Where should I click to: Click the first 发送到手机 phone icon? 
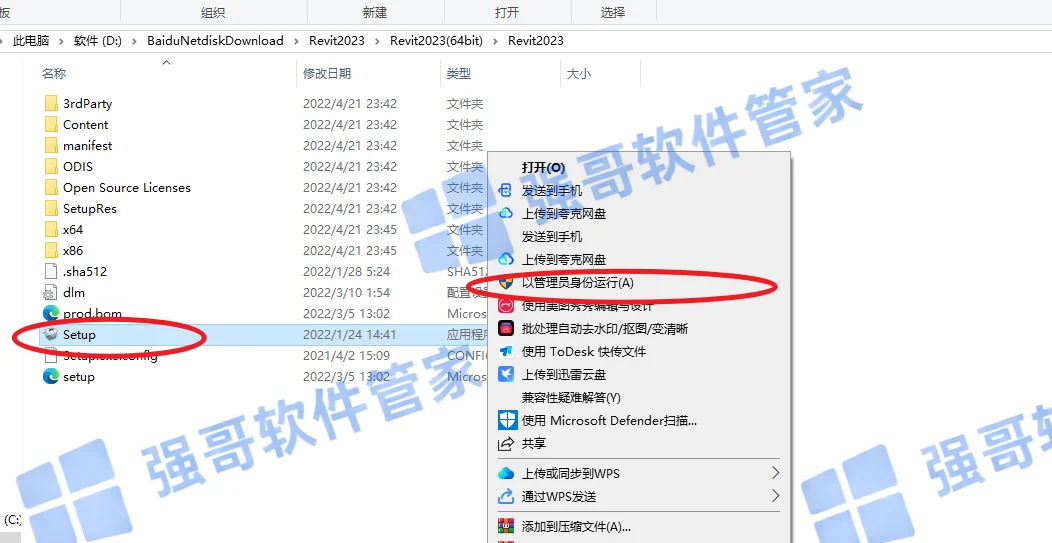click(x=506, y=191)
